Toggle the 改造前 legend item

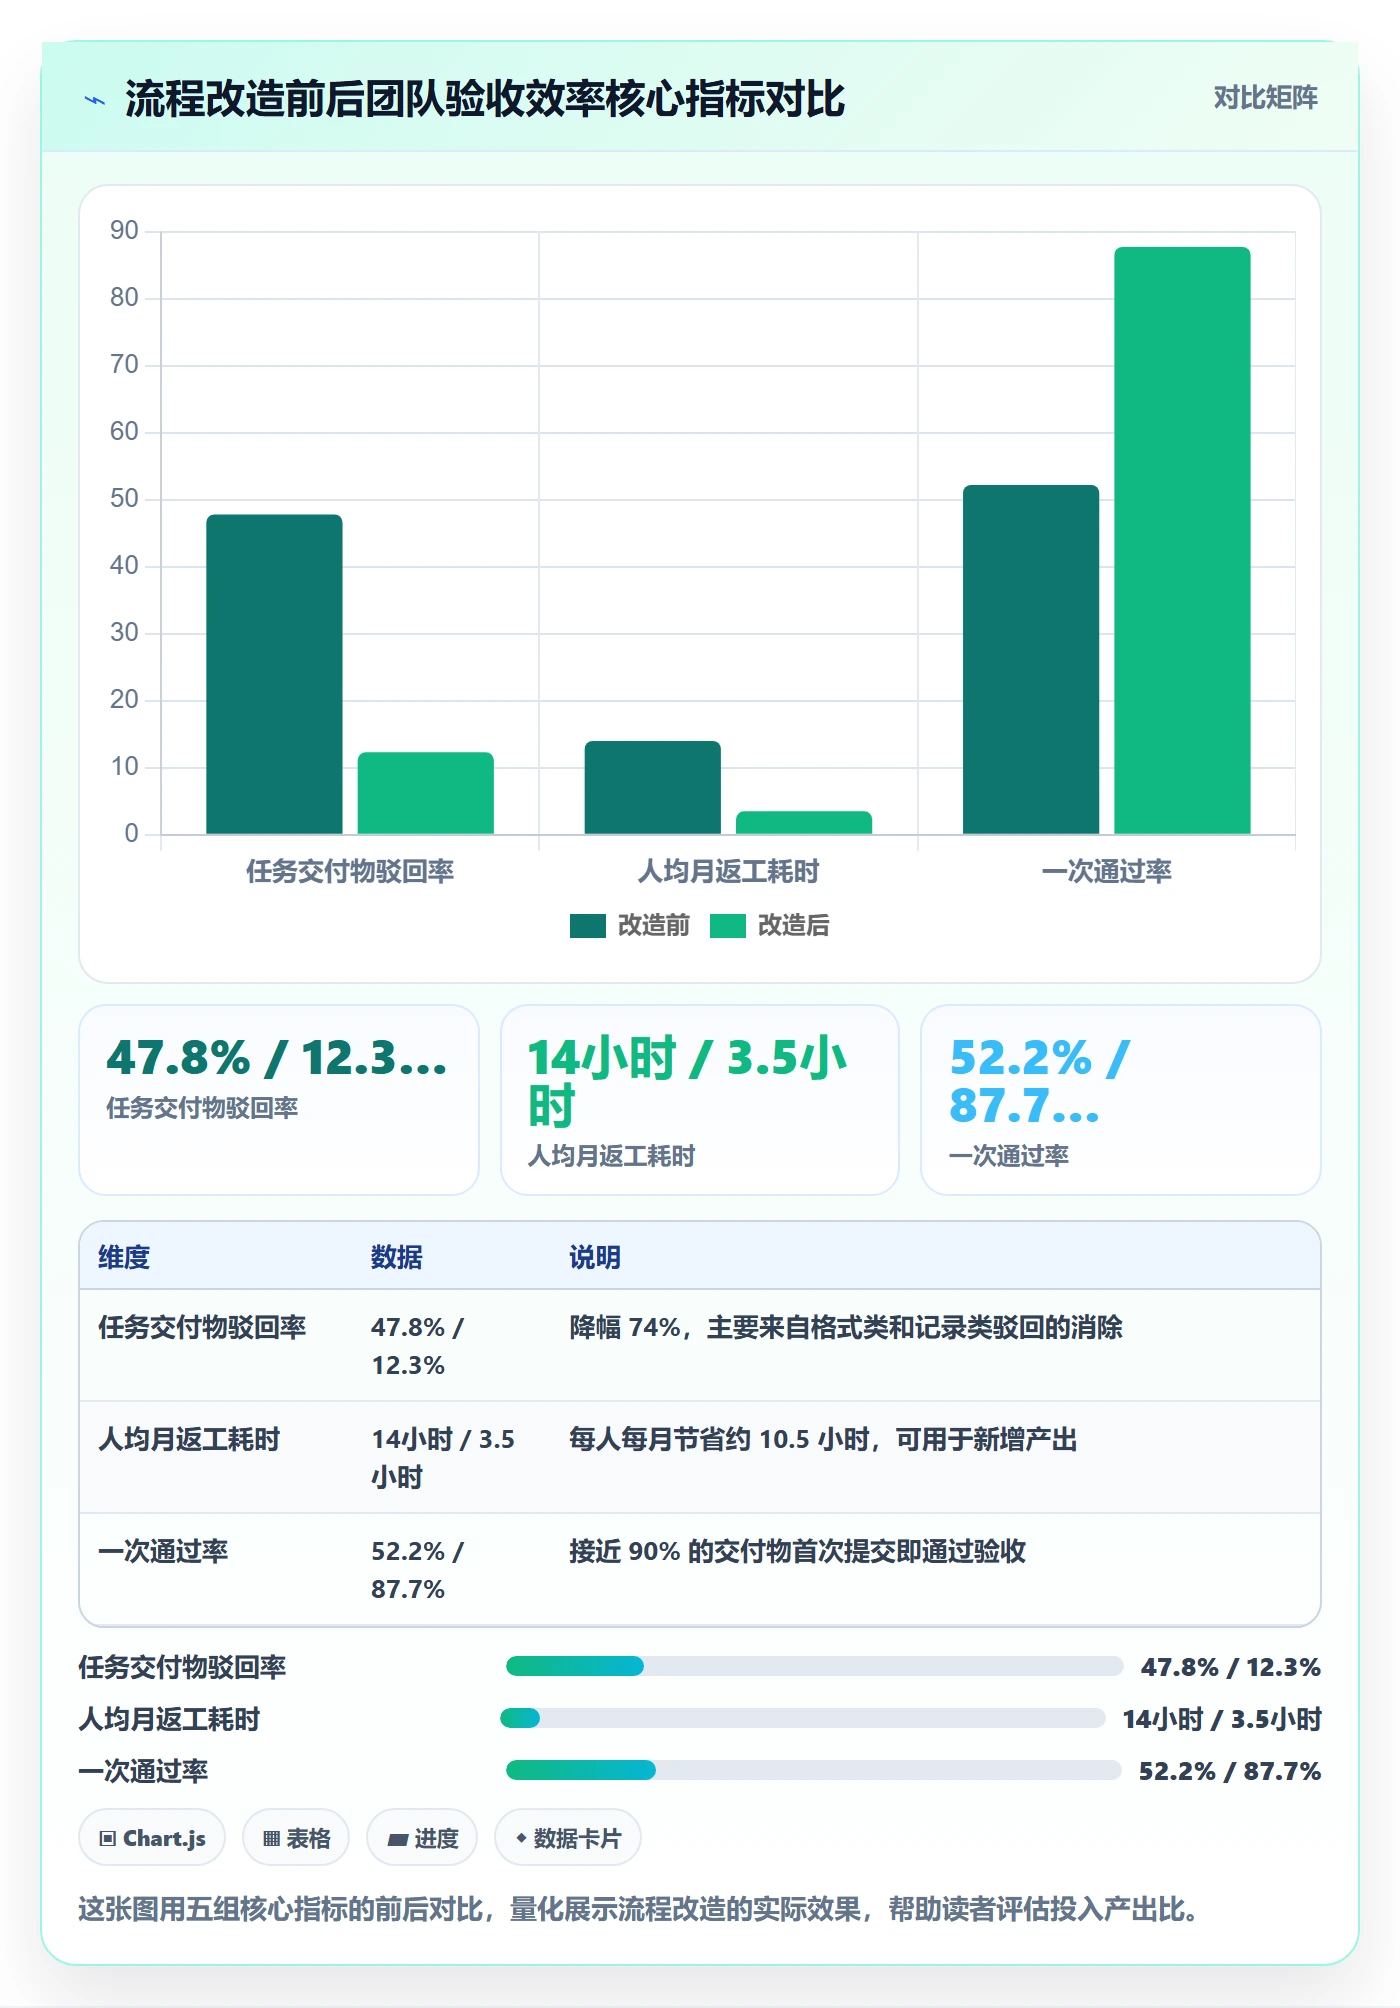(x=630, y=925)
